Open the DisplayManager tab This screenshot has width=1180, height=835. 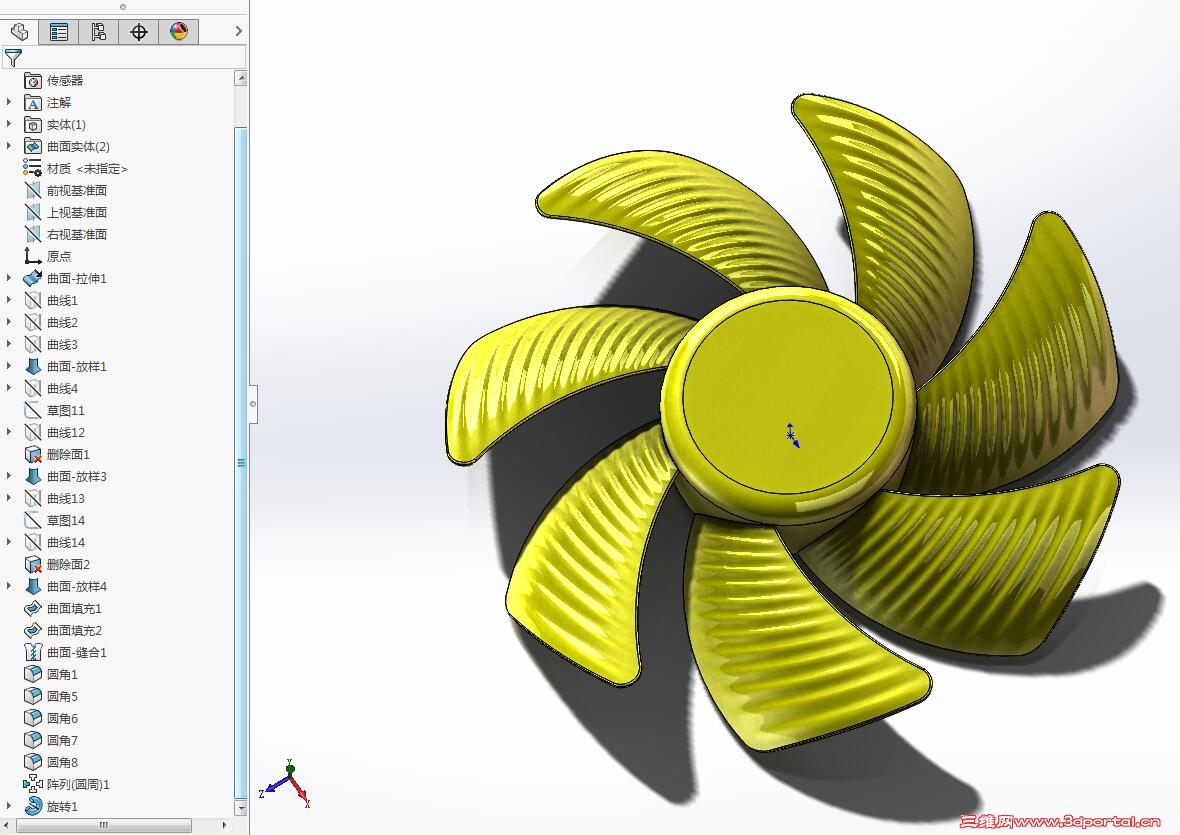coord(178,32)
